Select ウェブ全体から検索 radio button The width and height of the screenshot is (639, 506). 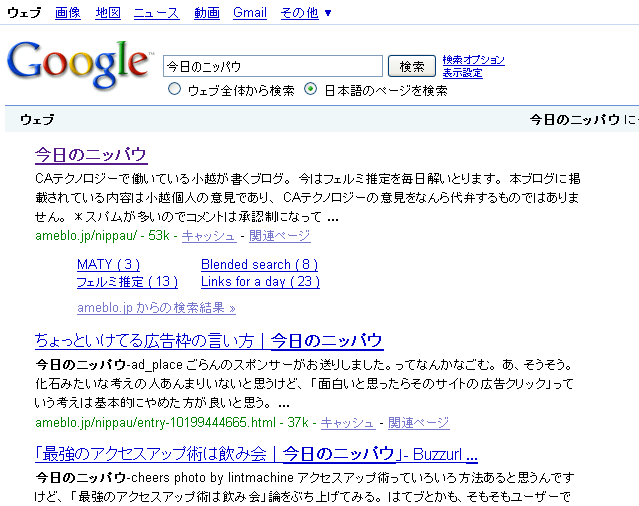pyautogui.click(x=174, y=89)
